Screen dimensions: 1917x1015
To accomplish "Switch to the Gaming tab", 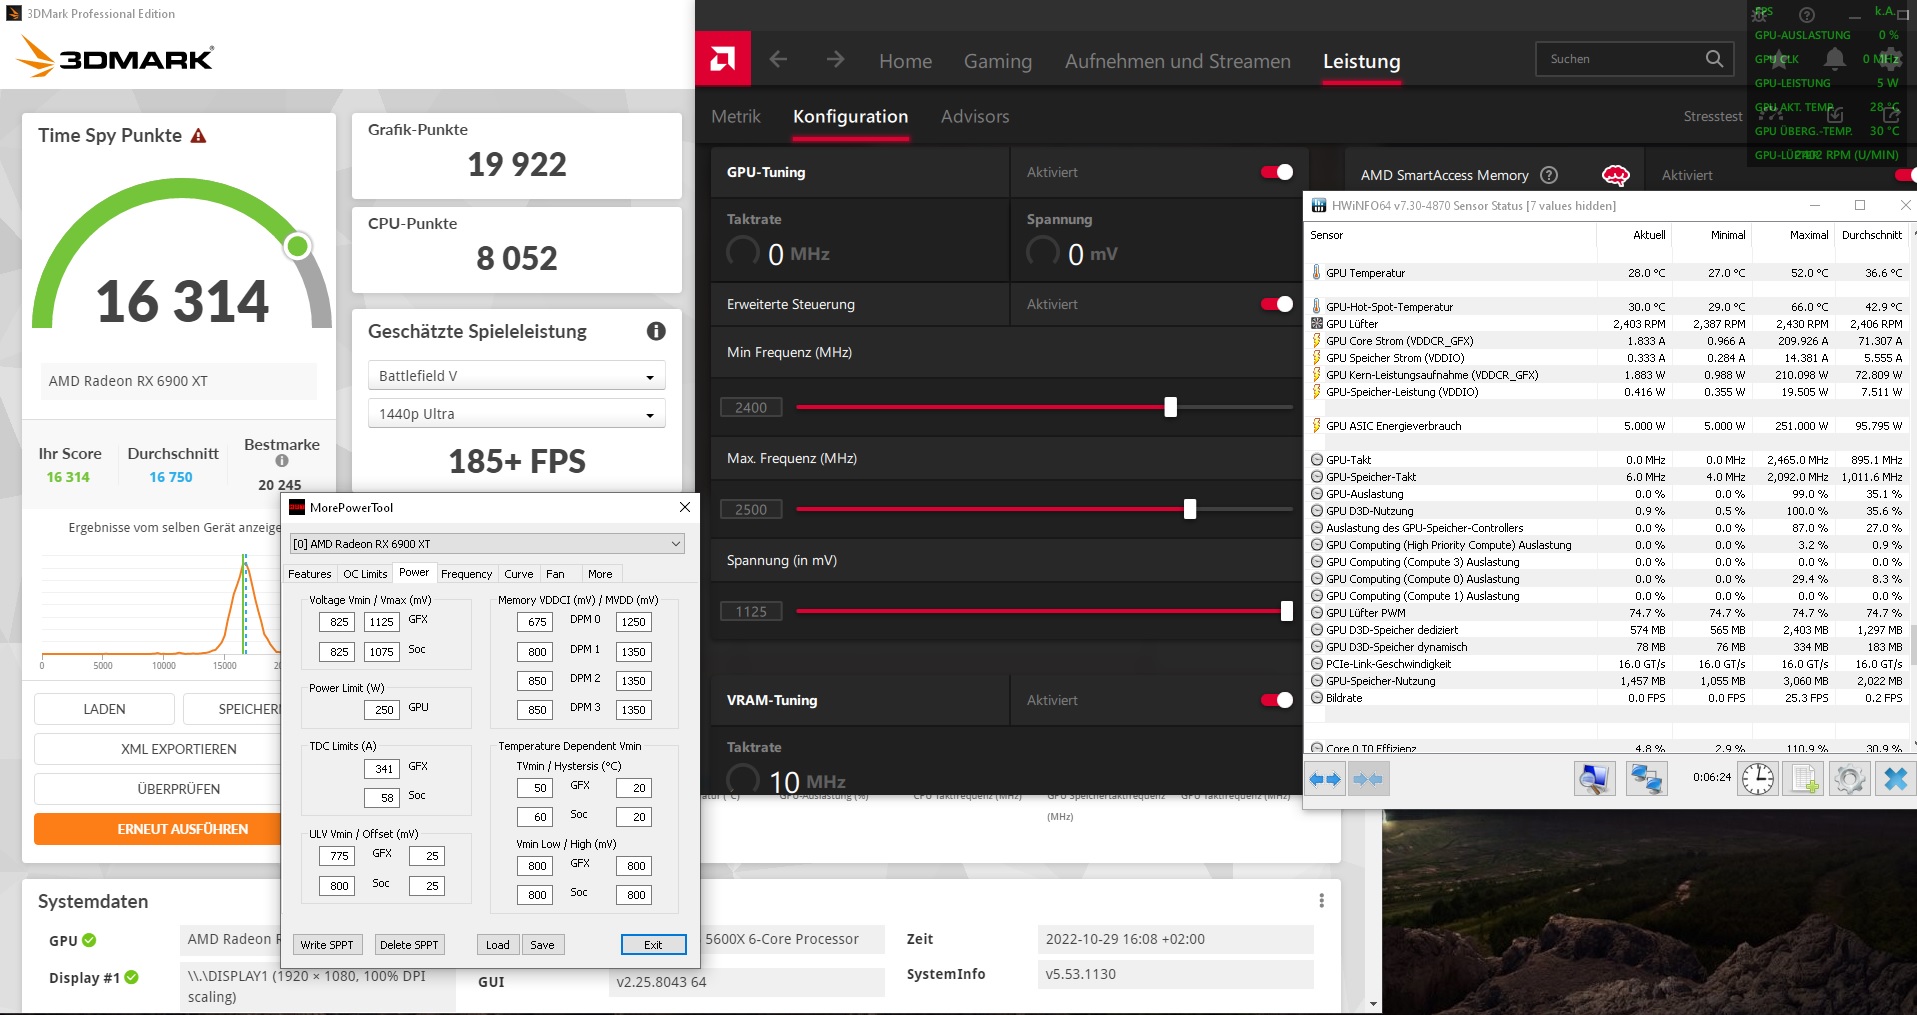I will 997,61.
